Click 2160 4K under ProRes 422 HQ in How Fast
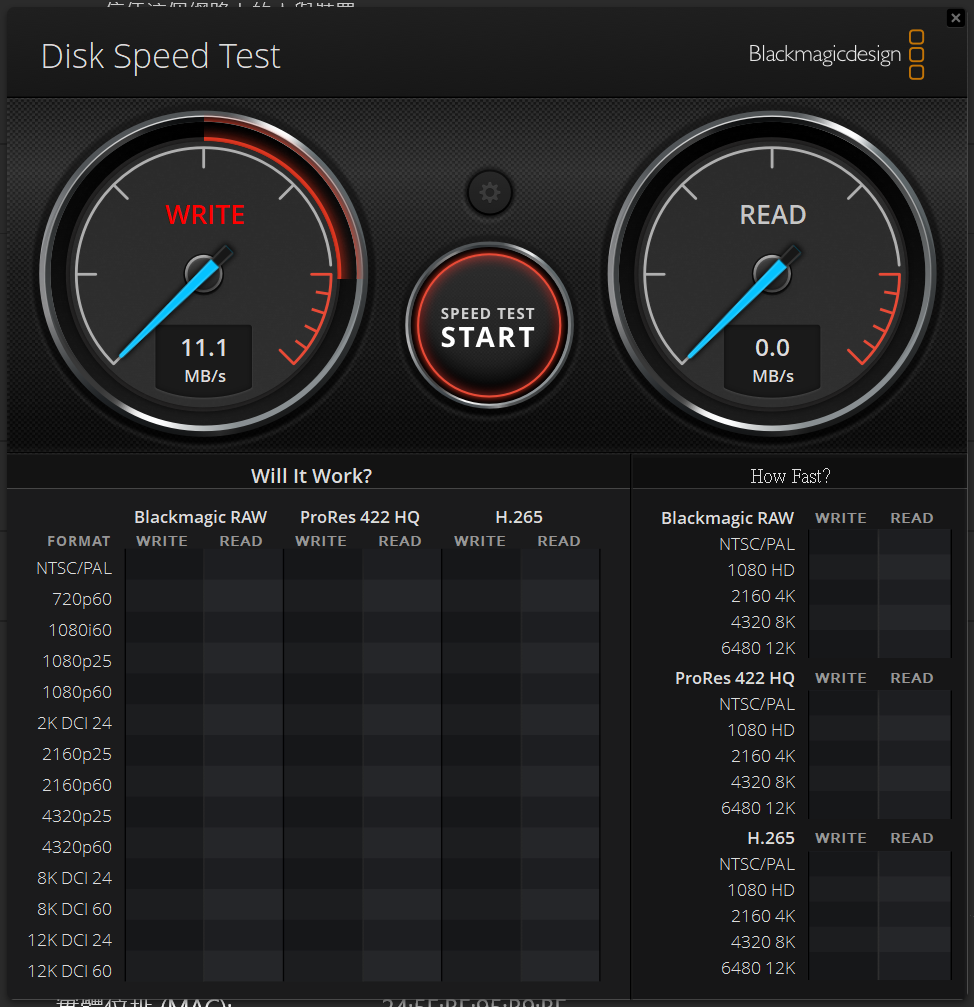 [x=762, y=756]
